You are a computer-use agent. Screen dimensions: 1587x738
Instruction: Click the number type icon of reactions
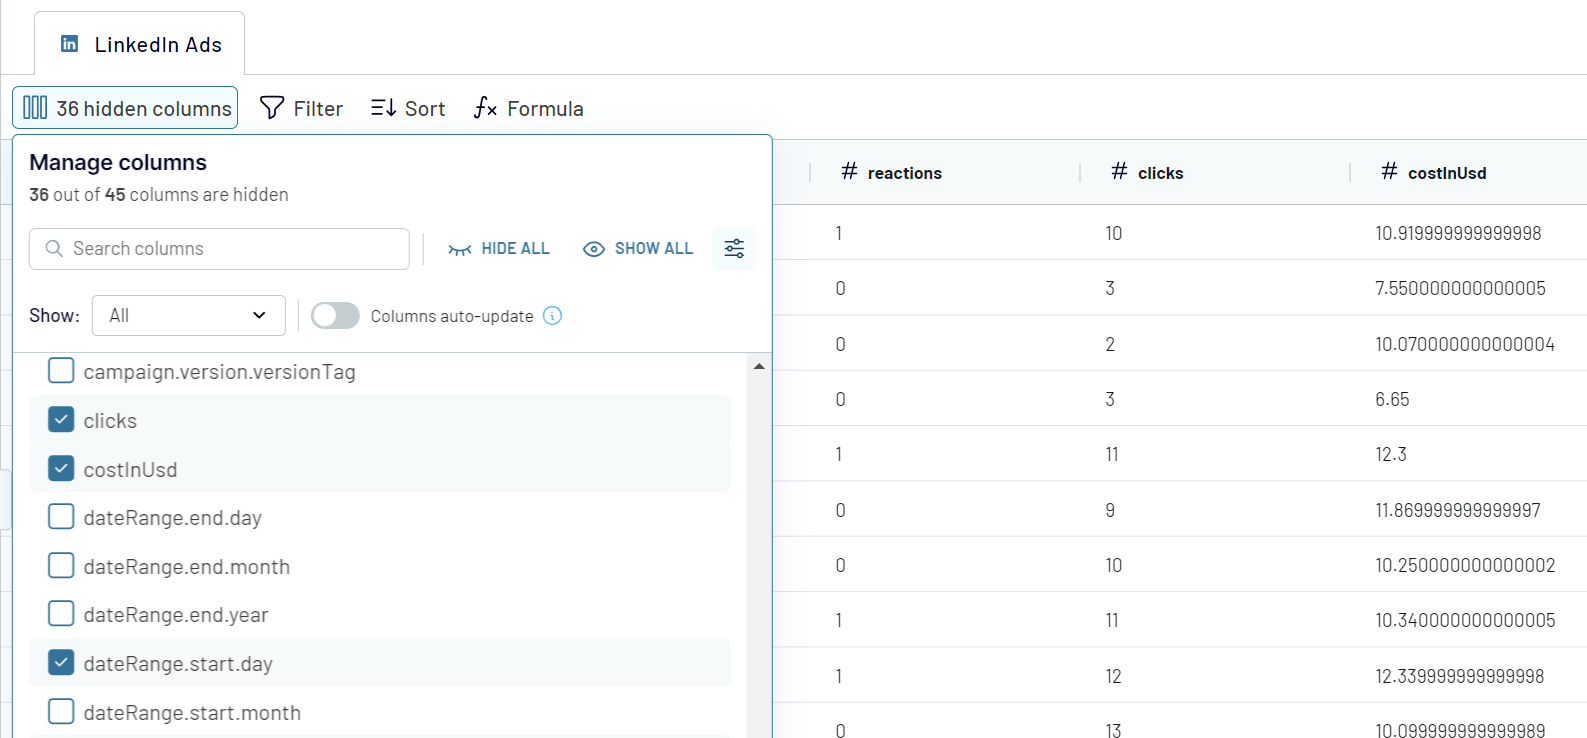849,172
